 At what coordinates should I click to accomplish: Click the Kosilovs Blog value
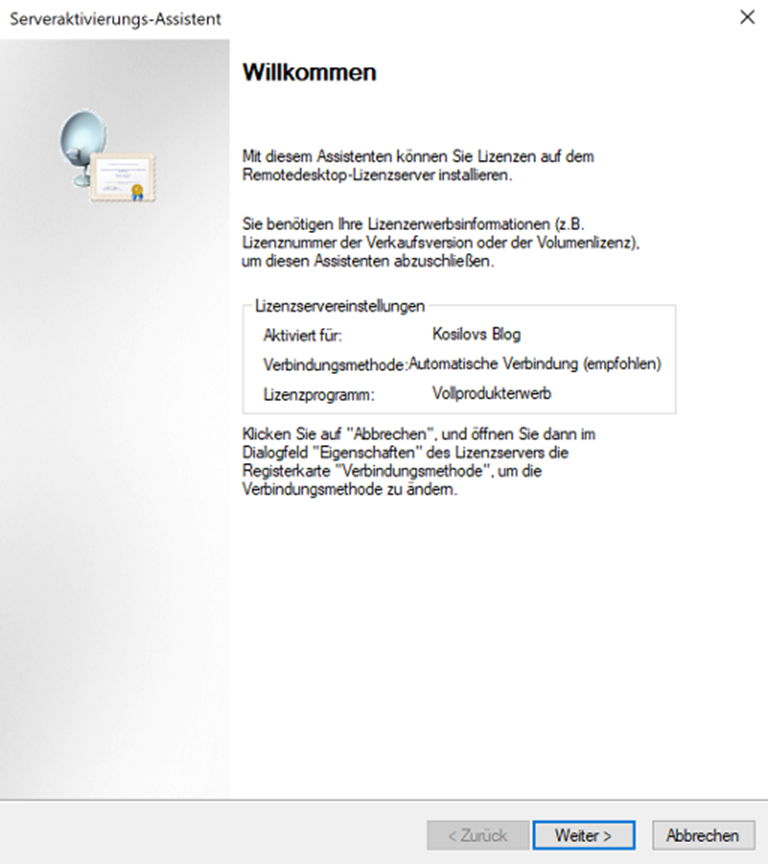pos(475,334)
